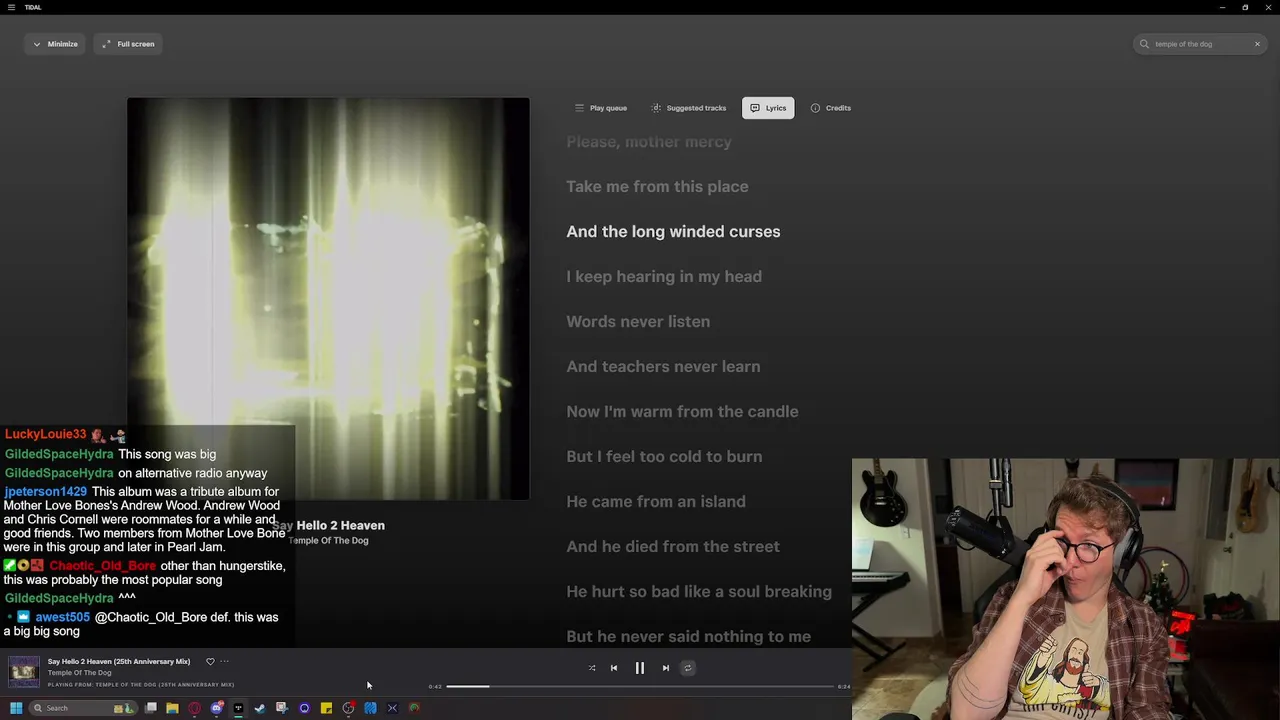Click the large album cover artwork
1280x720 pixels.
click(x=328, y=298)
